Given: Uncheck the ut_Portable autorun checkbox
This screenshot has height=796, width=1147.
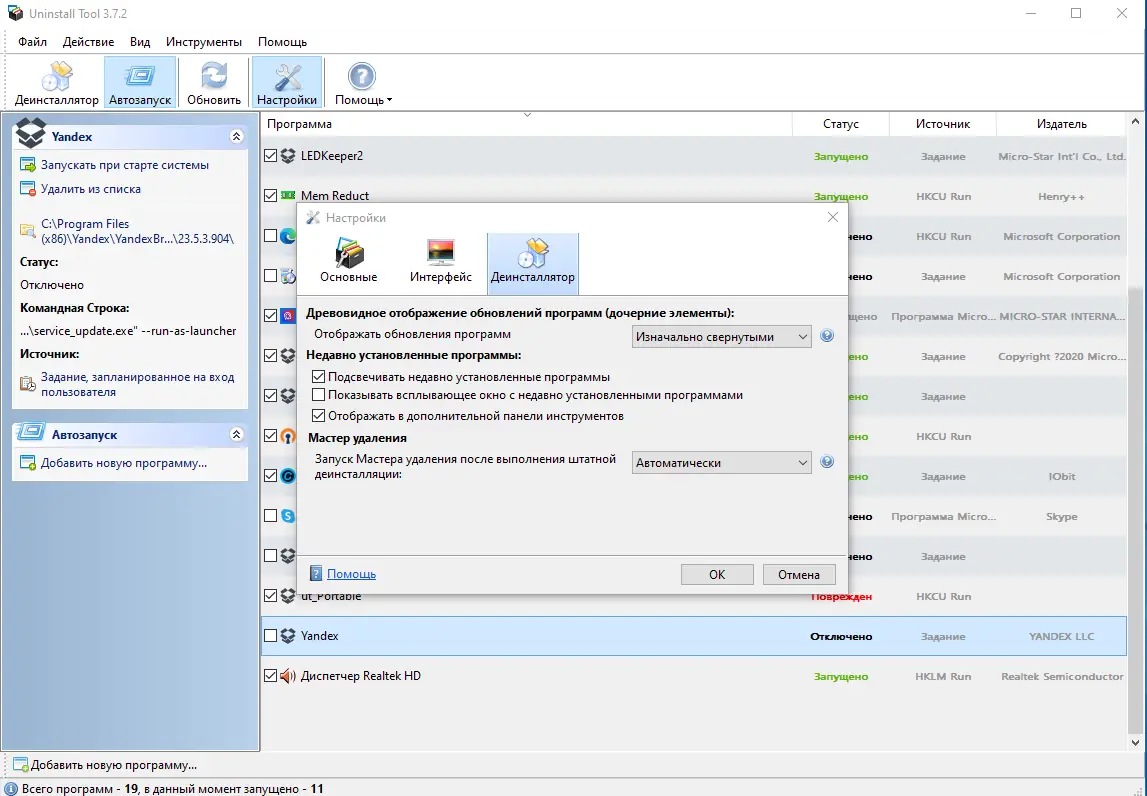Looking at the screenshot, I should pos(271,596).
